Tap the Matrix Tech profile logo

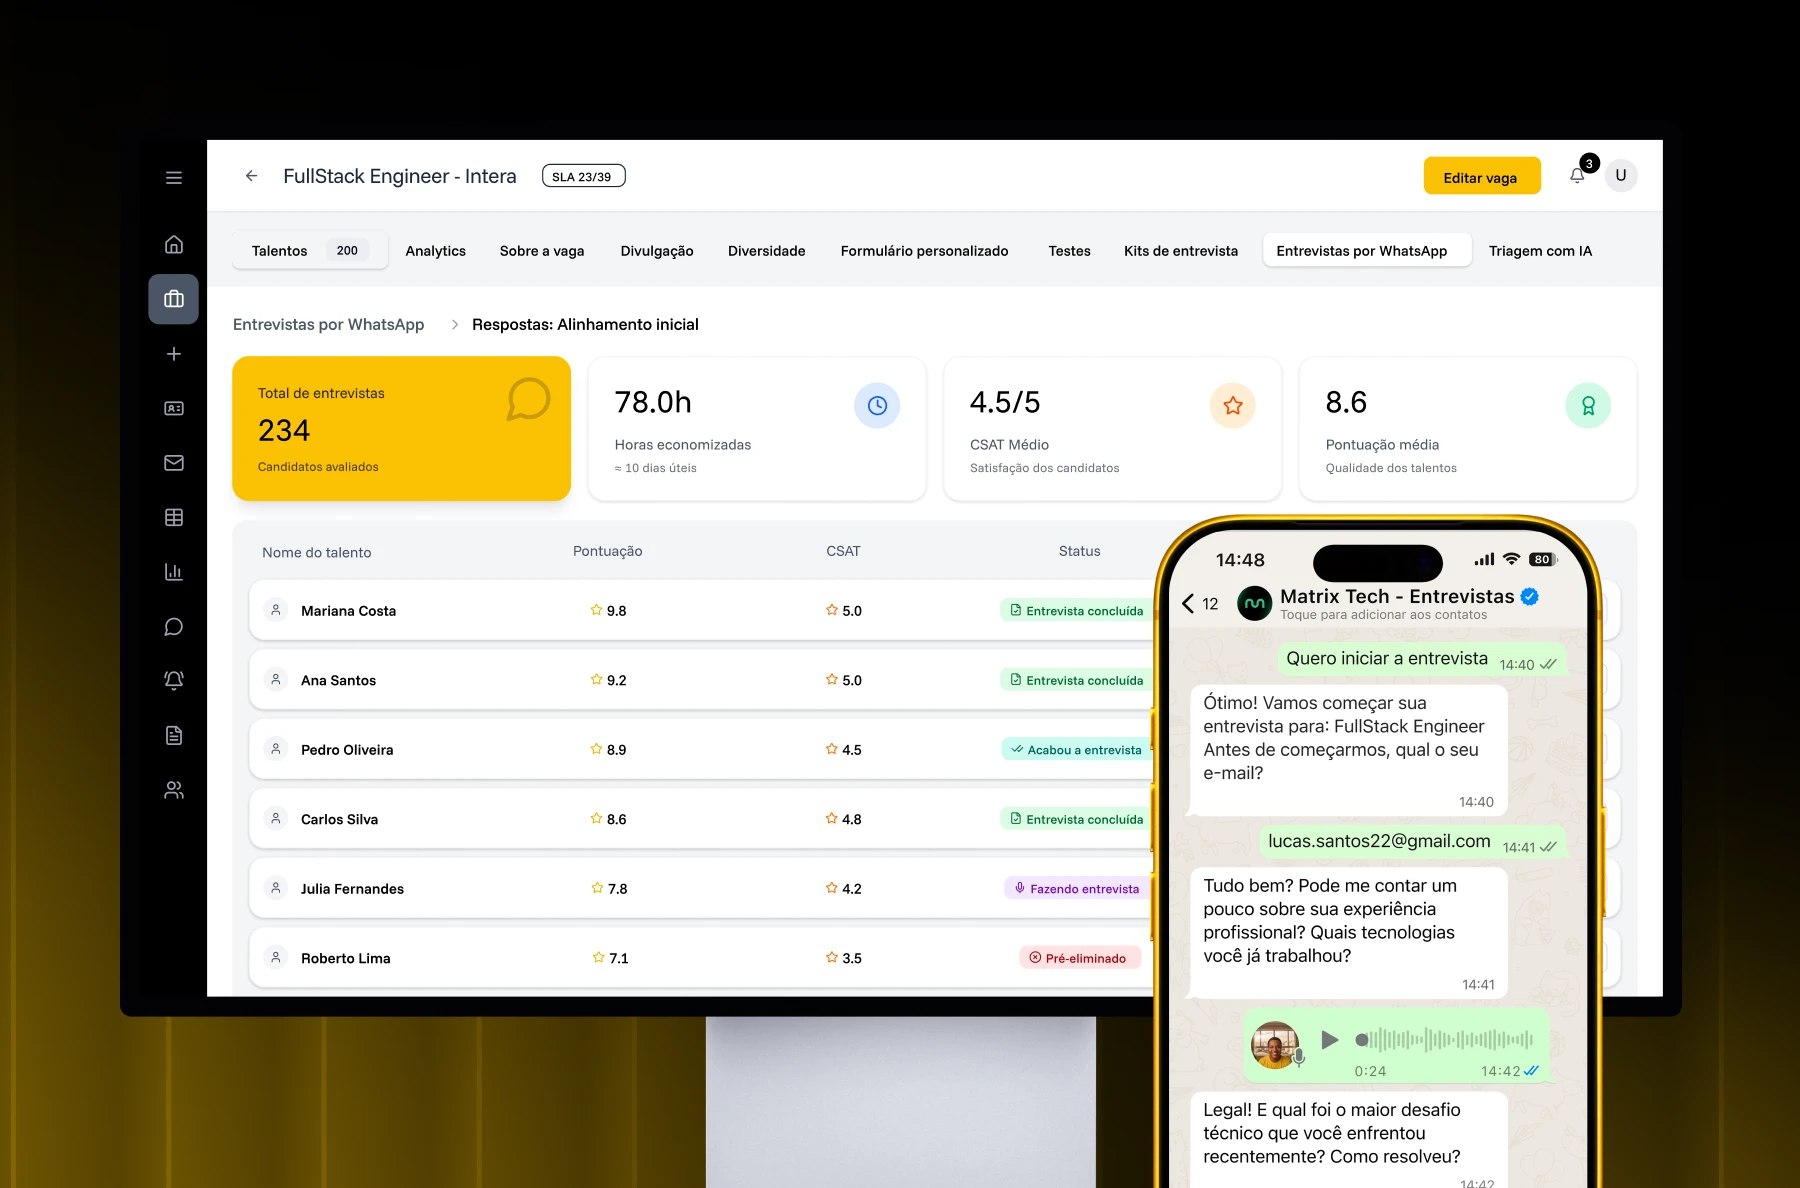coord(1255,603)
